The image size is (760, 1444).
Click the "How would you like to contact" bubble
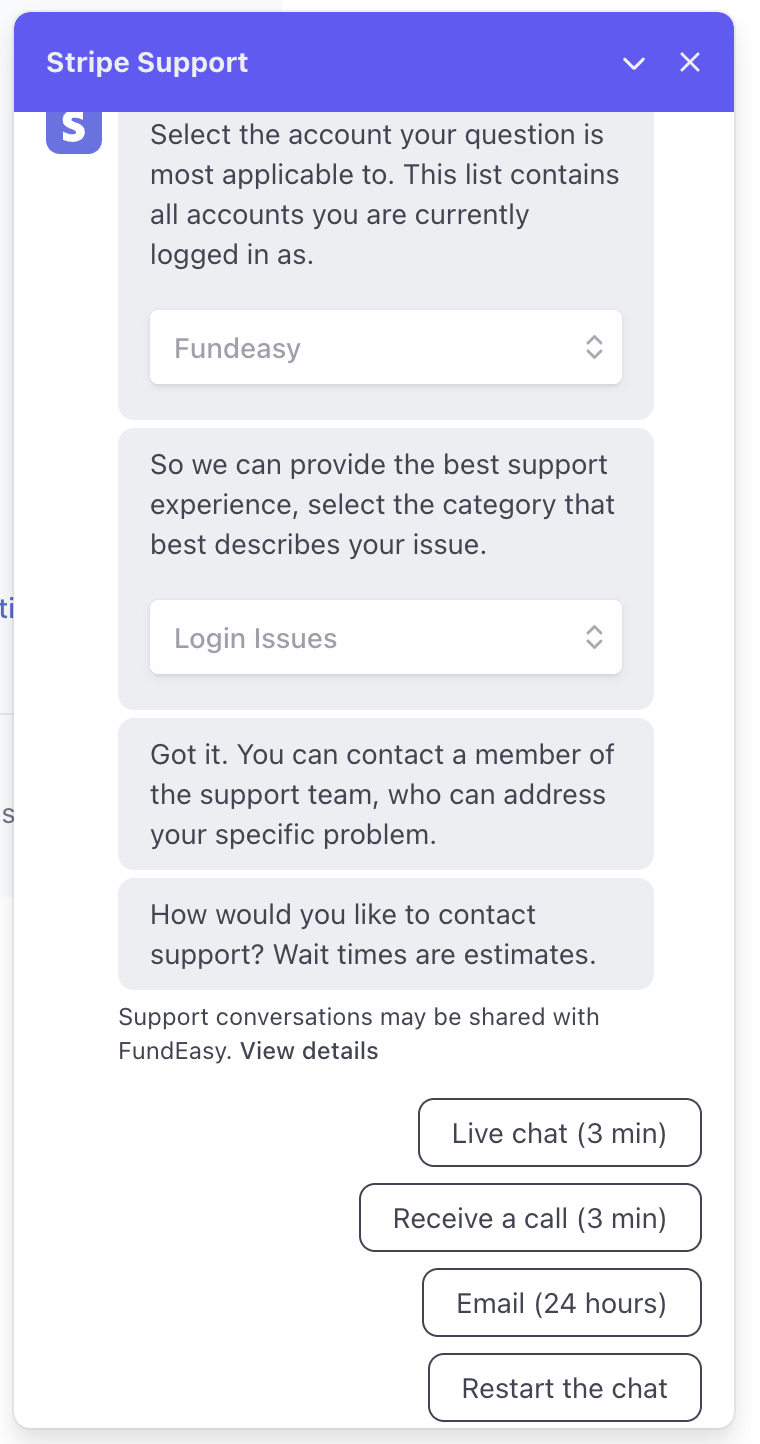click(384, 934)
